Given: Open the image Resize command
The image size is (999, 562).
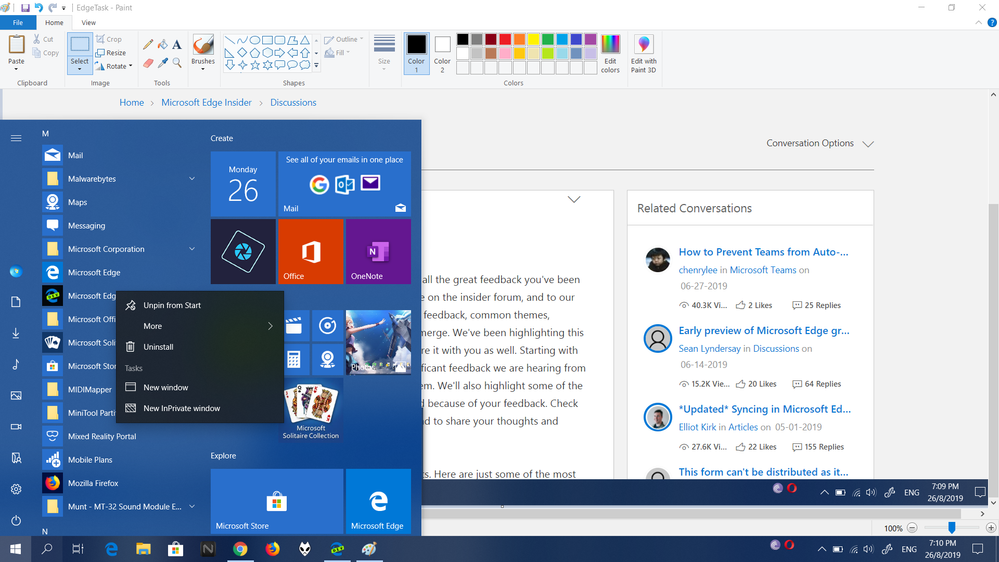Looking at the screenshot, I should pos(111,53).
